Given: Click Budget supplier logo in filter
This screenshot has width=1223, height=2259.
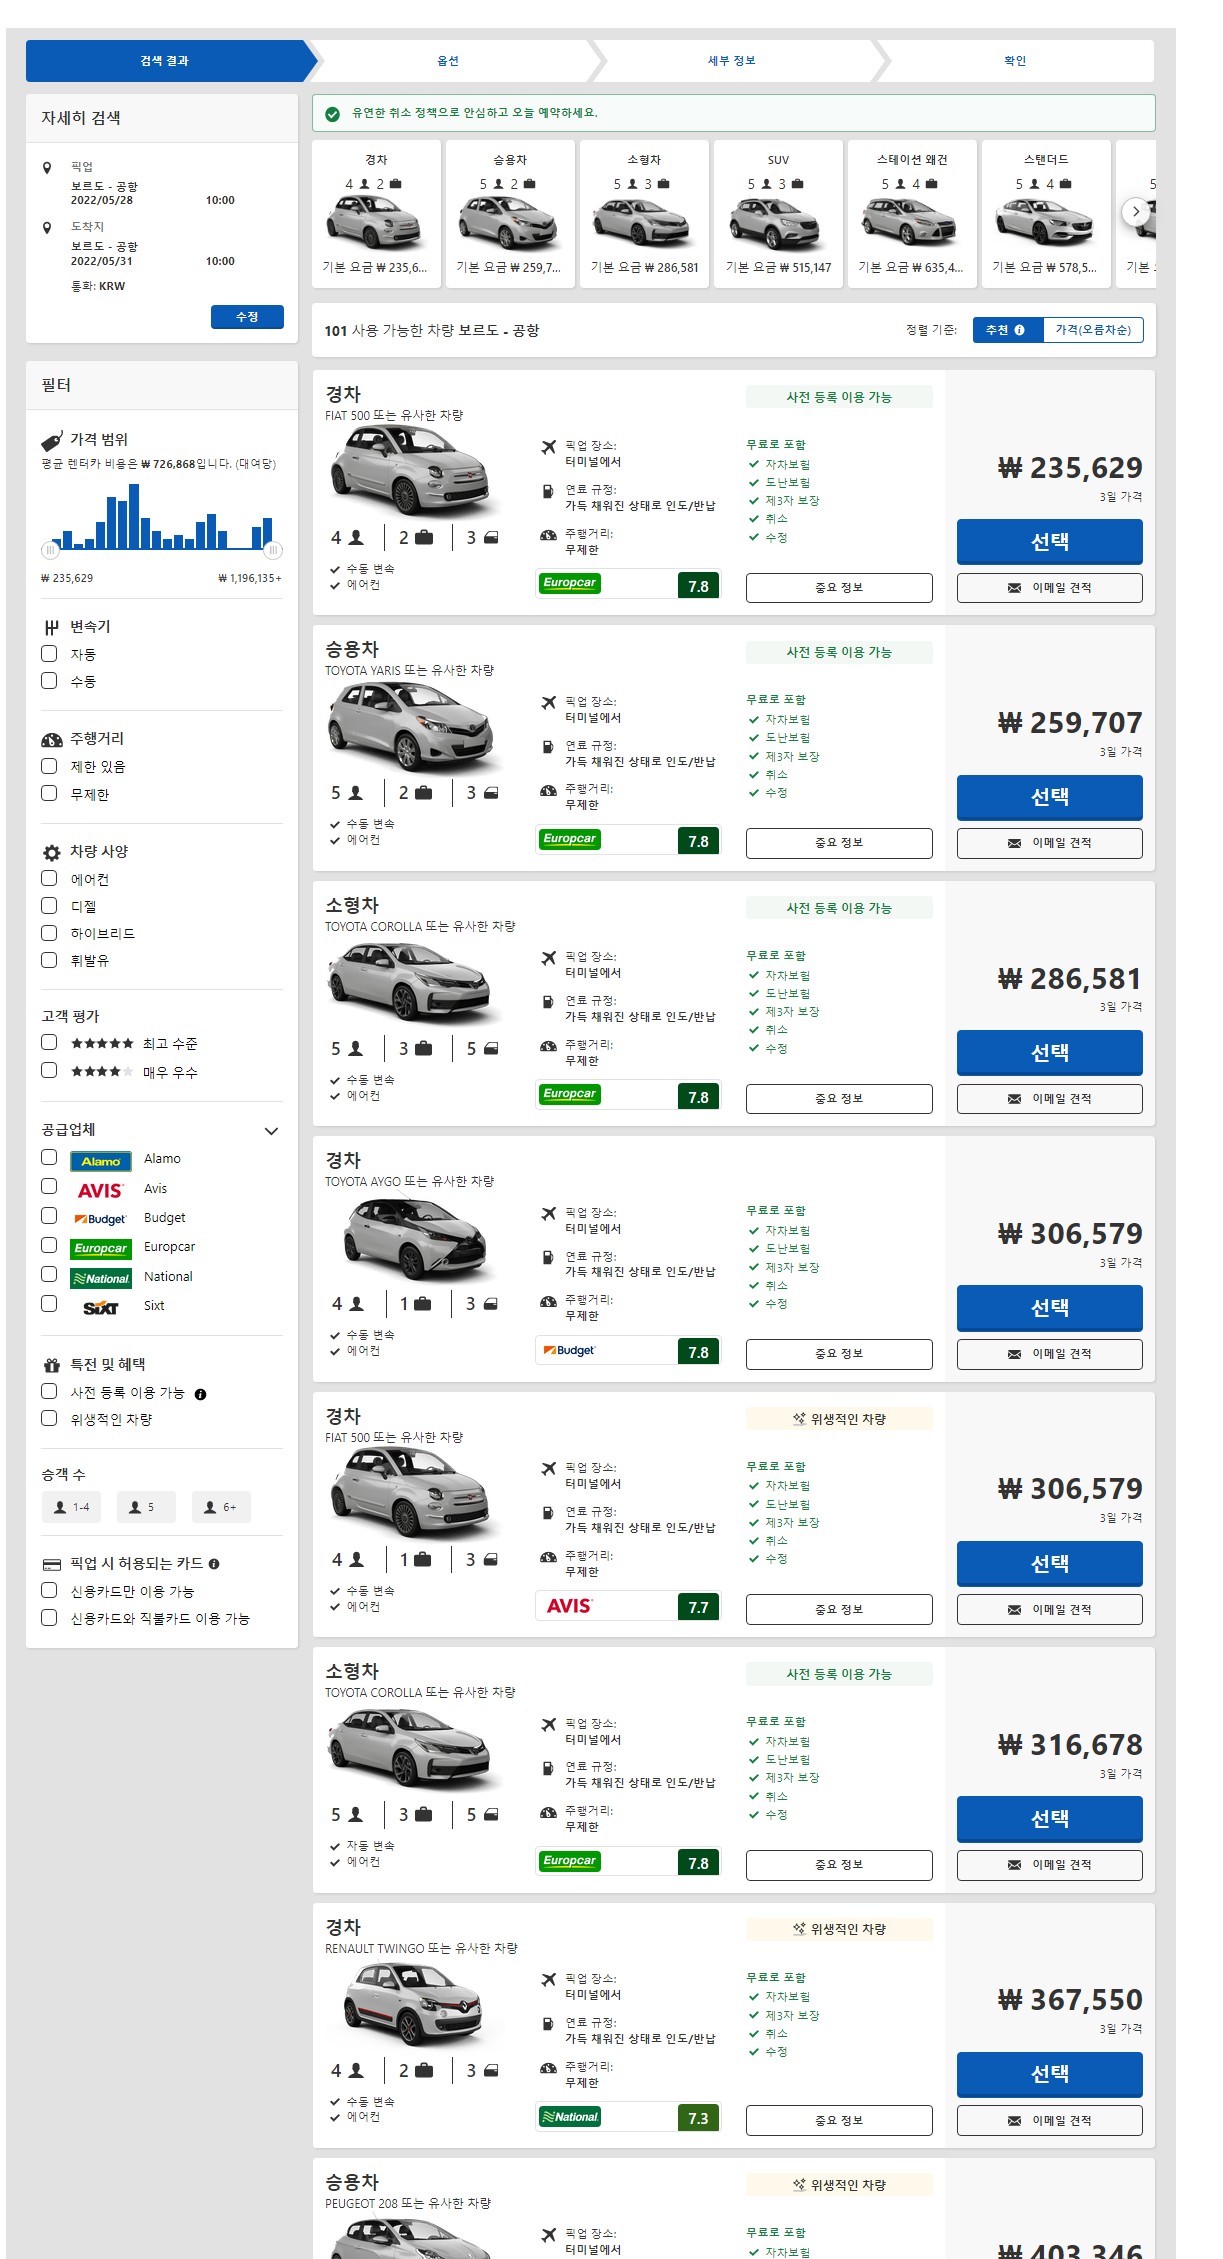Looking at the screenshot, I should click(x=101, y=1219).
